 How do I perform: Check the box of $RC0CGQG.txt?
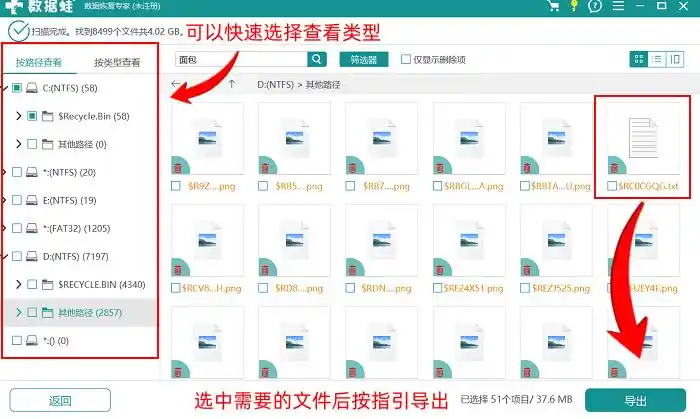(x=612, y=186)
